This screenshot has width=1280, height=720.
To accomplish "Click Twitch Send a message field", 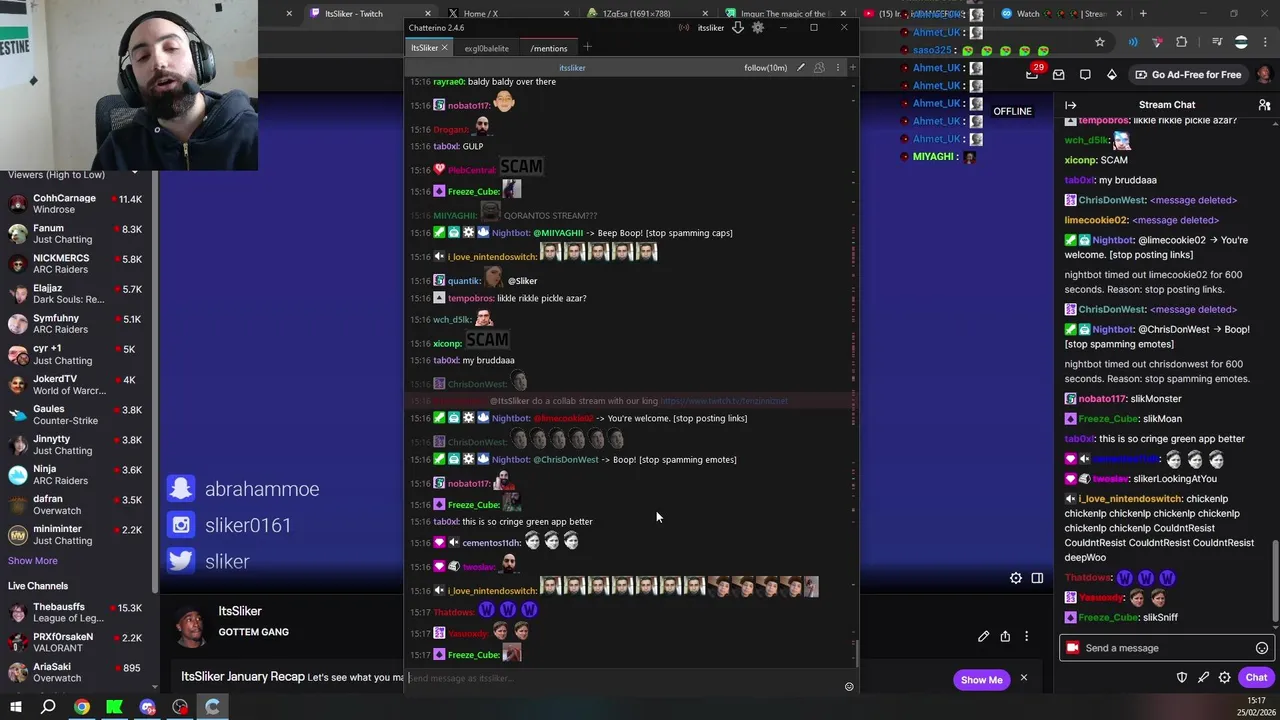I will (x=1167, y=648).
